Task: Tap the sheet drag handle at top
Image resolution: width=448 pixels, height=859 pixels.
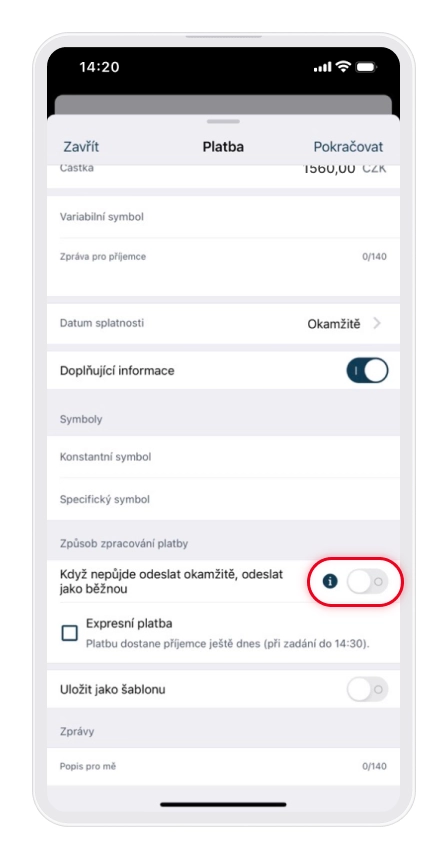Action: (x=223, y=121)
